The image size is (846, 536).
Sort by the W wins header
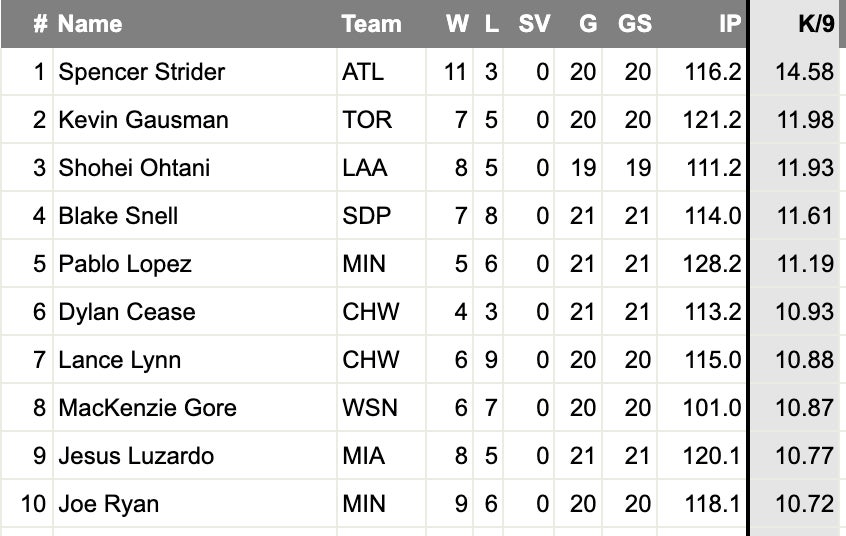[x=457, y=24]
